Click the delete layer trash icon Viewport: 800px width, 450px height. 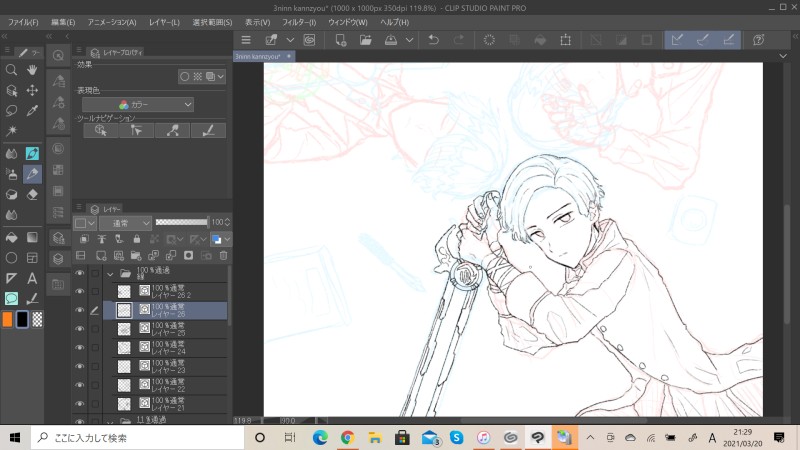[x=224, y=256]
